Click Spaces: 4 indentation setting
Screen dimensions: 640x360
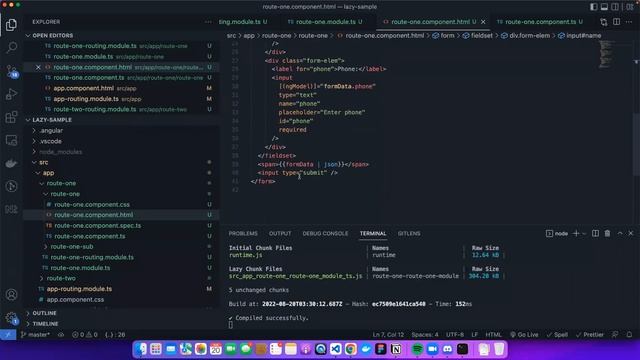(424, 335)
